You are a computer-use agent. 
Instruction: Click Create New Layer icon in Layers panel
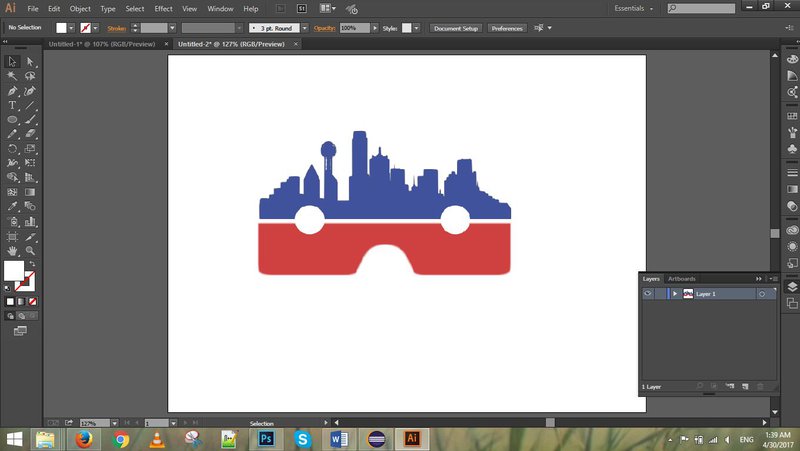click(745, 385)
